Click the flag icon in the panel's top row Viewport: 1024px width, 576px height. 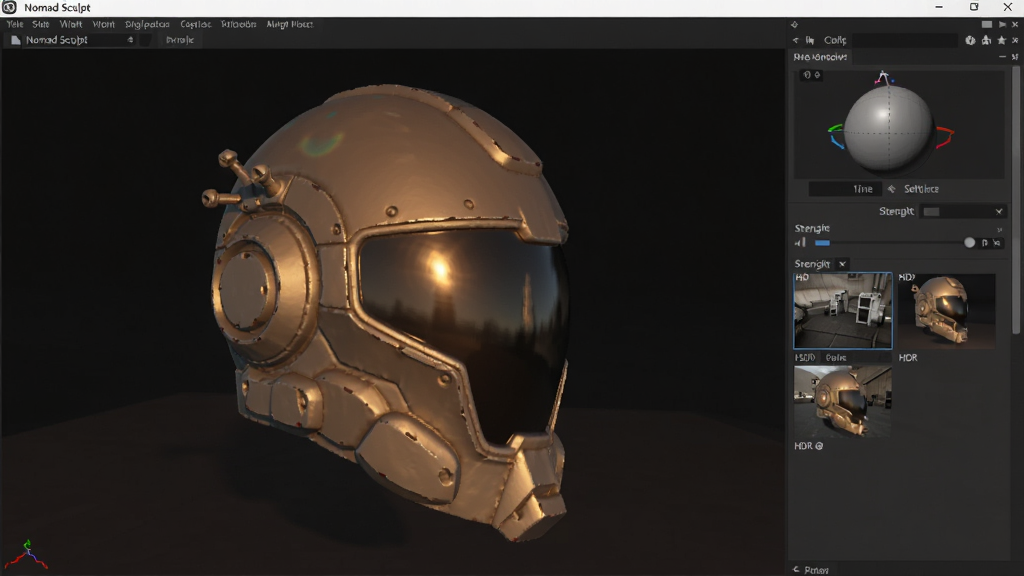[1002, 24]
